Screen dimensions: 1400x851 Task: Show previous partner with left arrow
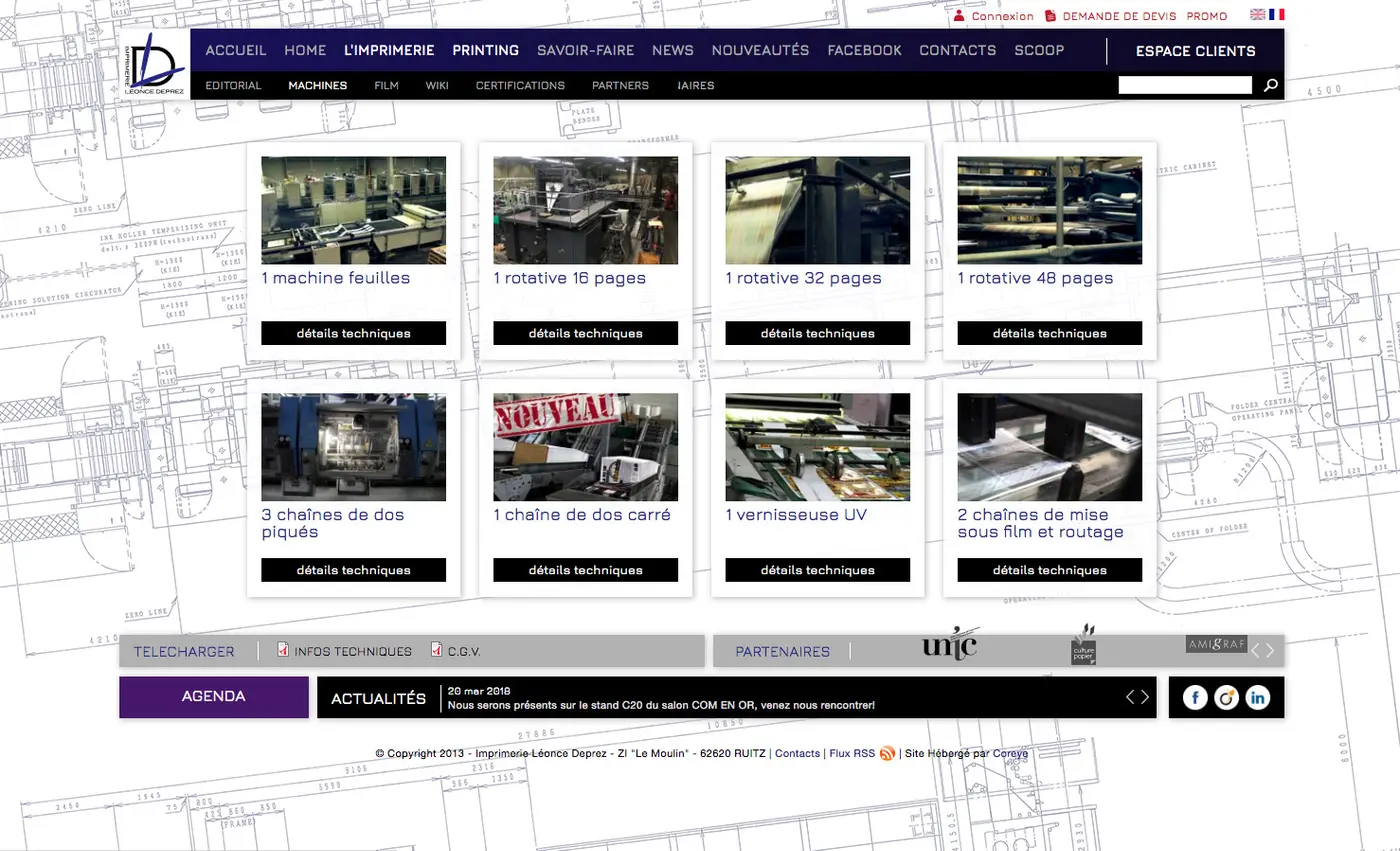1256,650
